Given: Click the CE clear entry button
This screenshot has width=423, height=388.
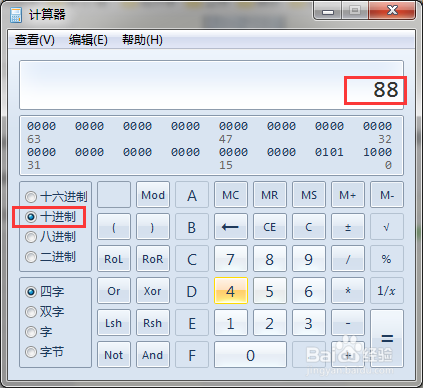Looking at the screenshot, I should (x=270, y=227).
